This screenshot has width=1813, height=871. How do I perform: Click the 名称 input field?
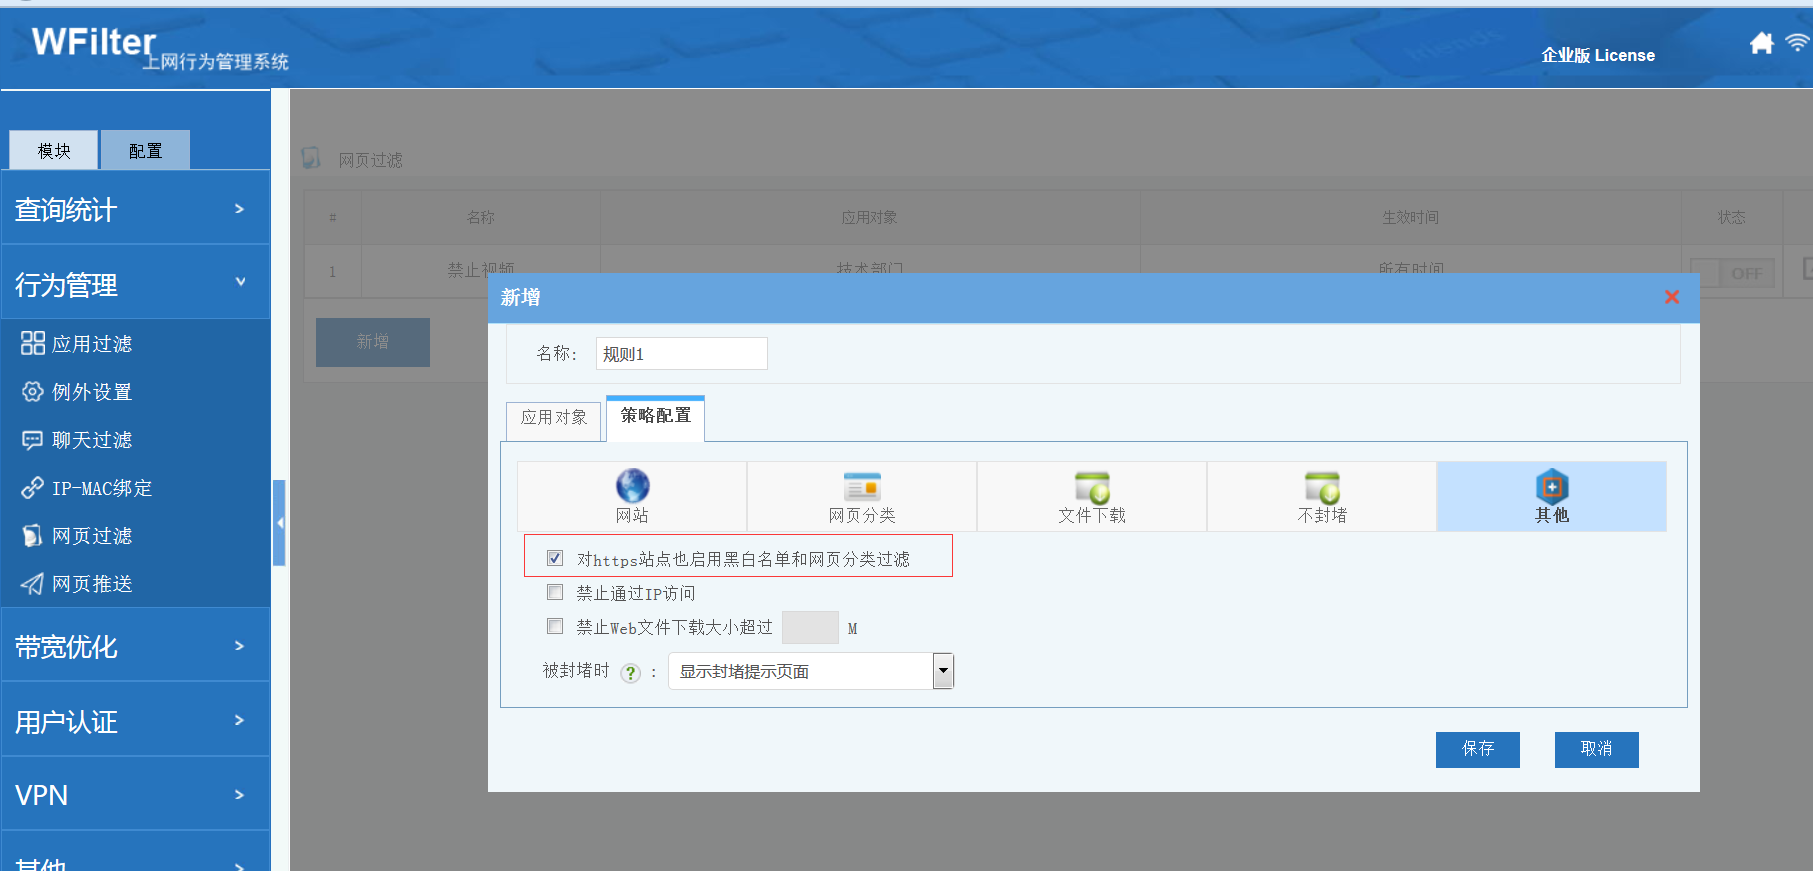click(681, 354)
